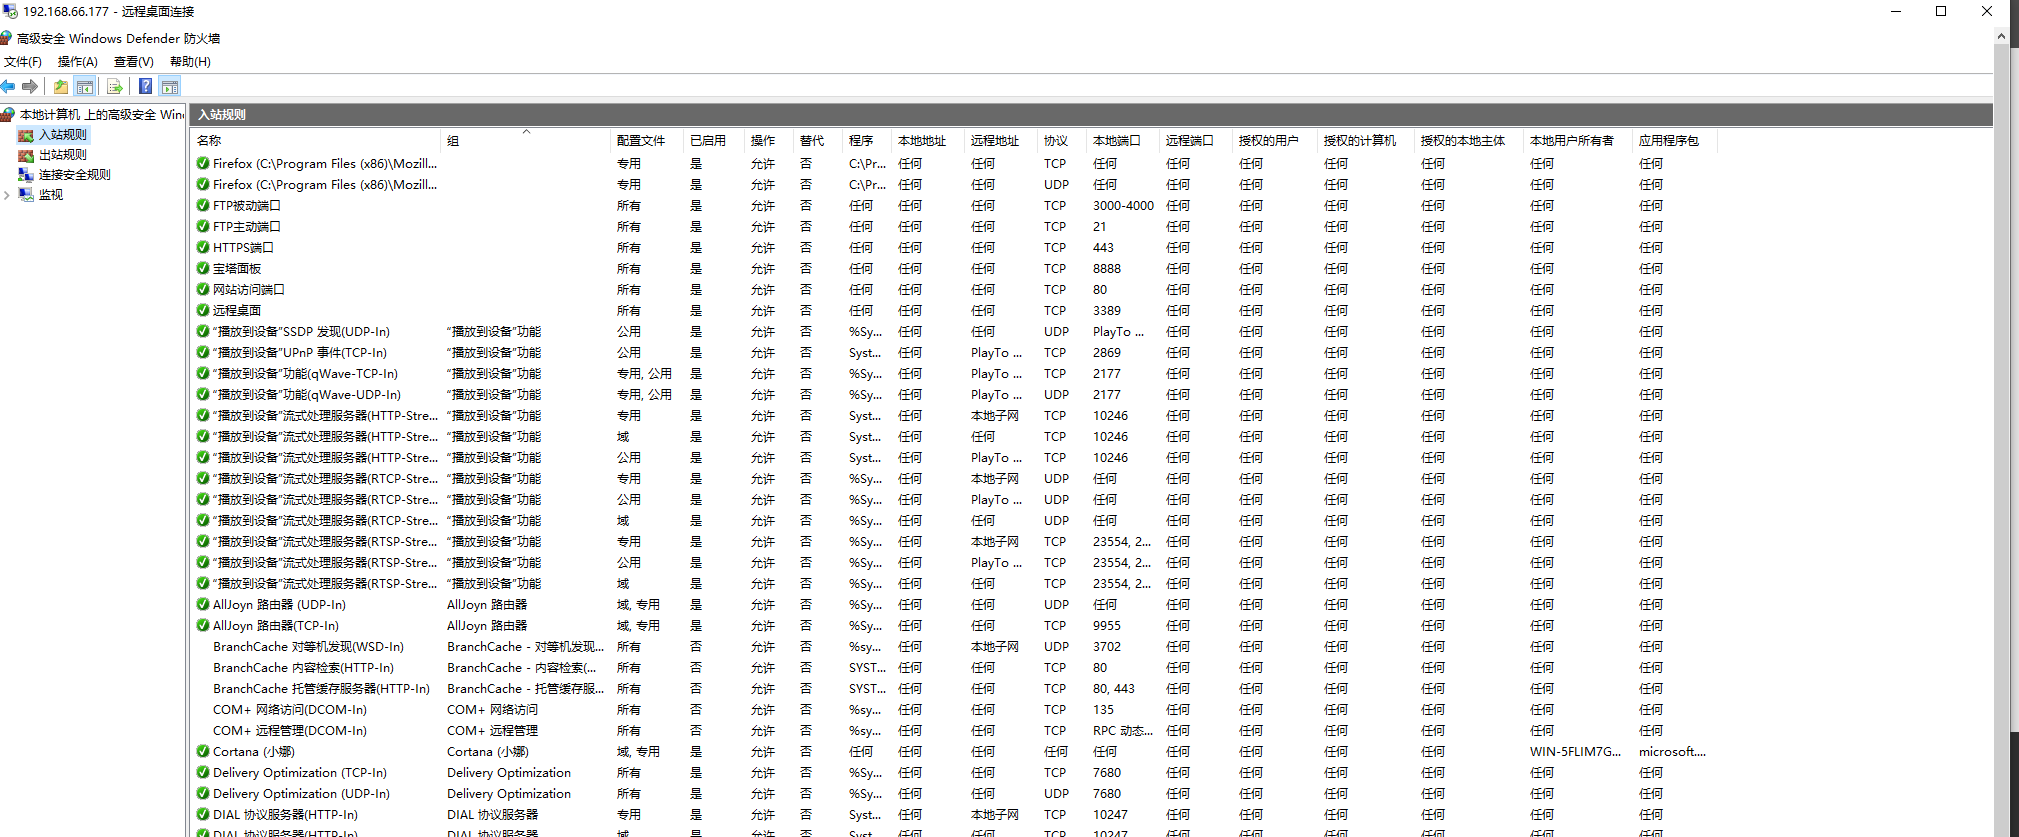Select the COM+ 网络访问(DCOM-In) rule
This screenshot has width=2019, height=837.
(290, 710)
